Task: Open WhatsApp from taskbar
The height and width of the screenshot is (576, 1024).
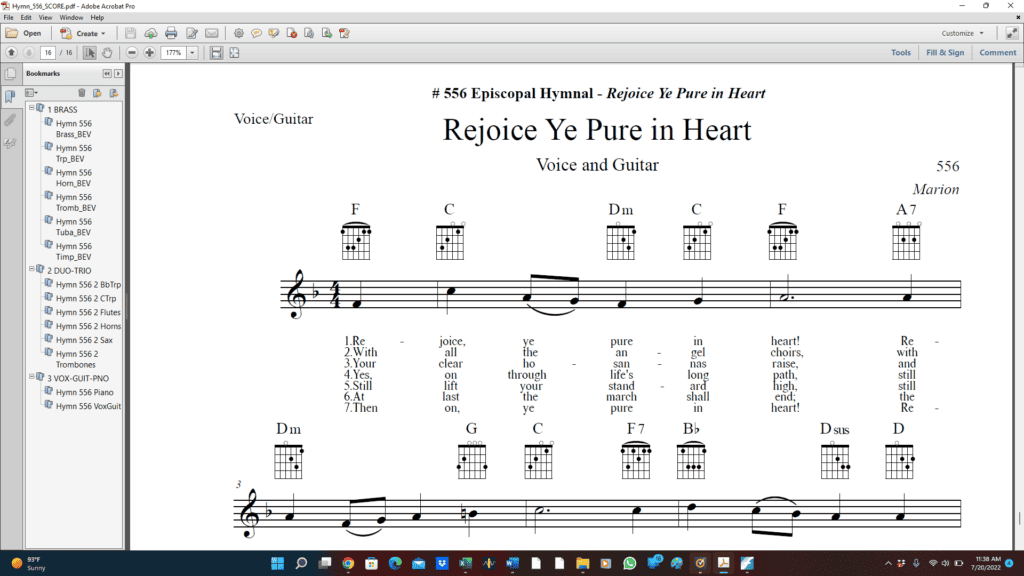Action: pyautogui.click(x=630, y=563)
